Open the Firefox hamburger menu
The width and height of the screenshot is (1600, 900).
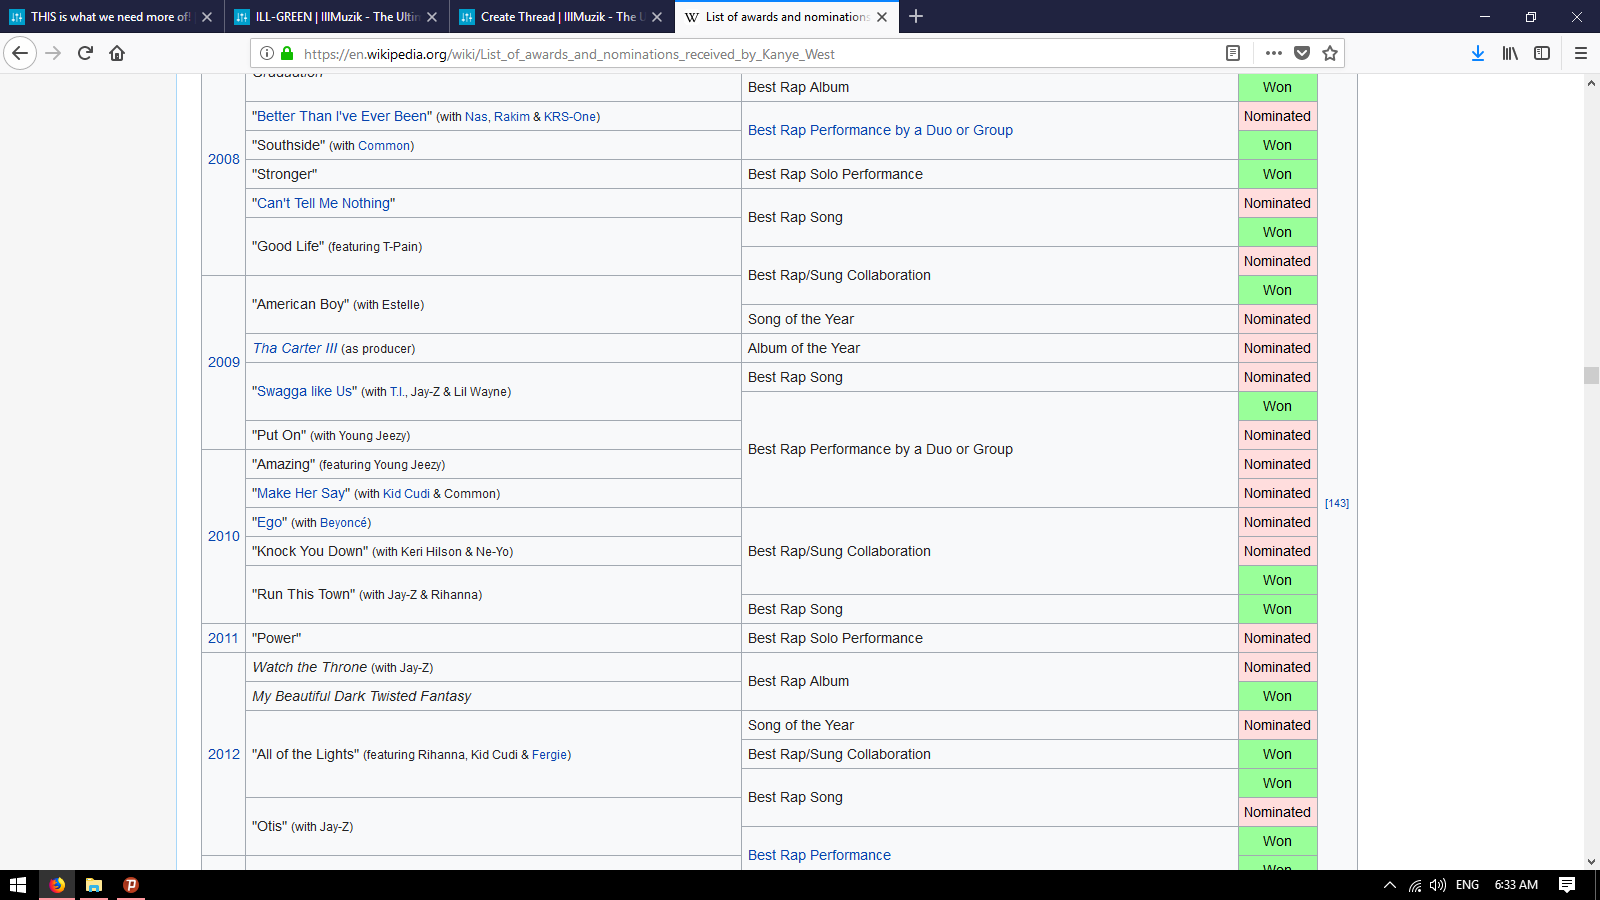click(x=1581, y=53)
